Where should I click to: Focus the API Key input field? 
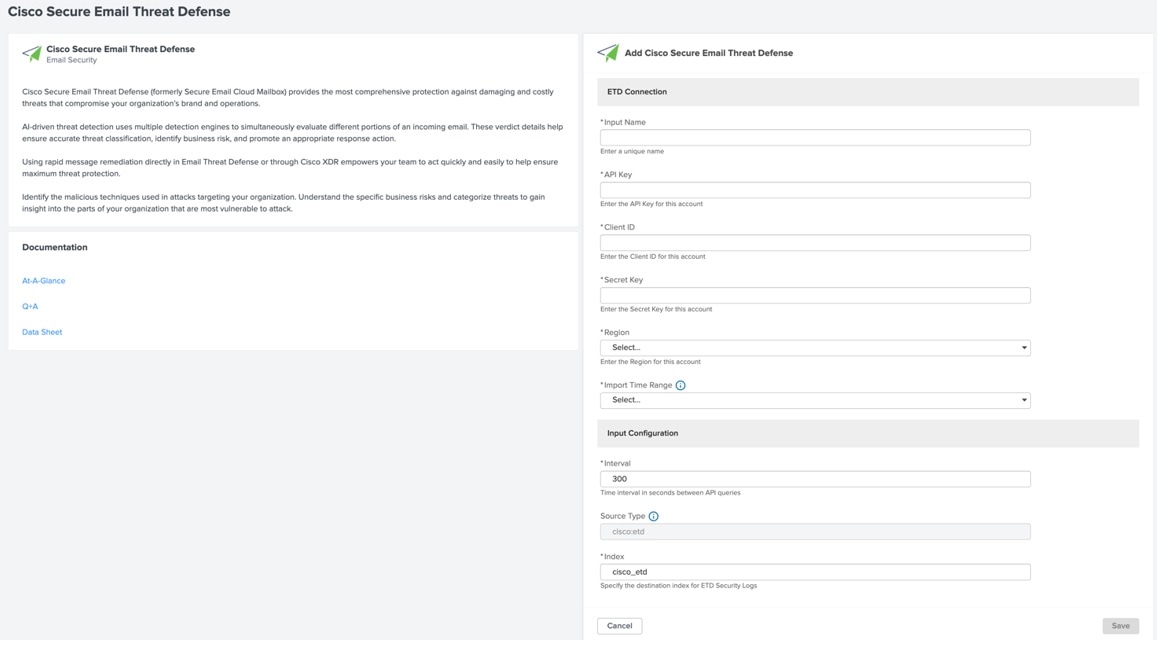click(814, 190)
